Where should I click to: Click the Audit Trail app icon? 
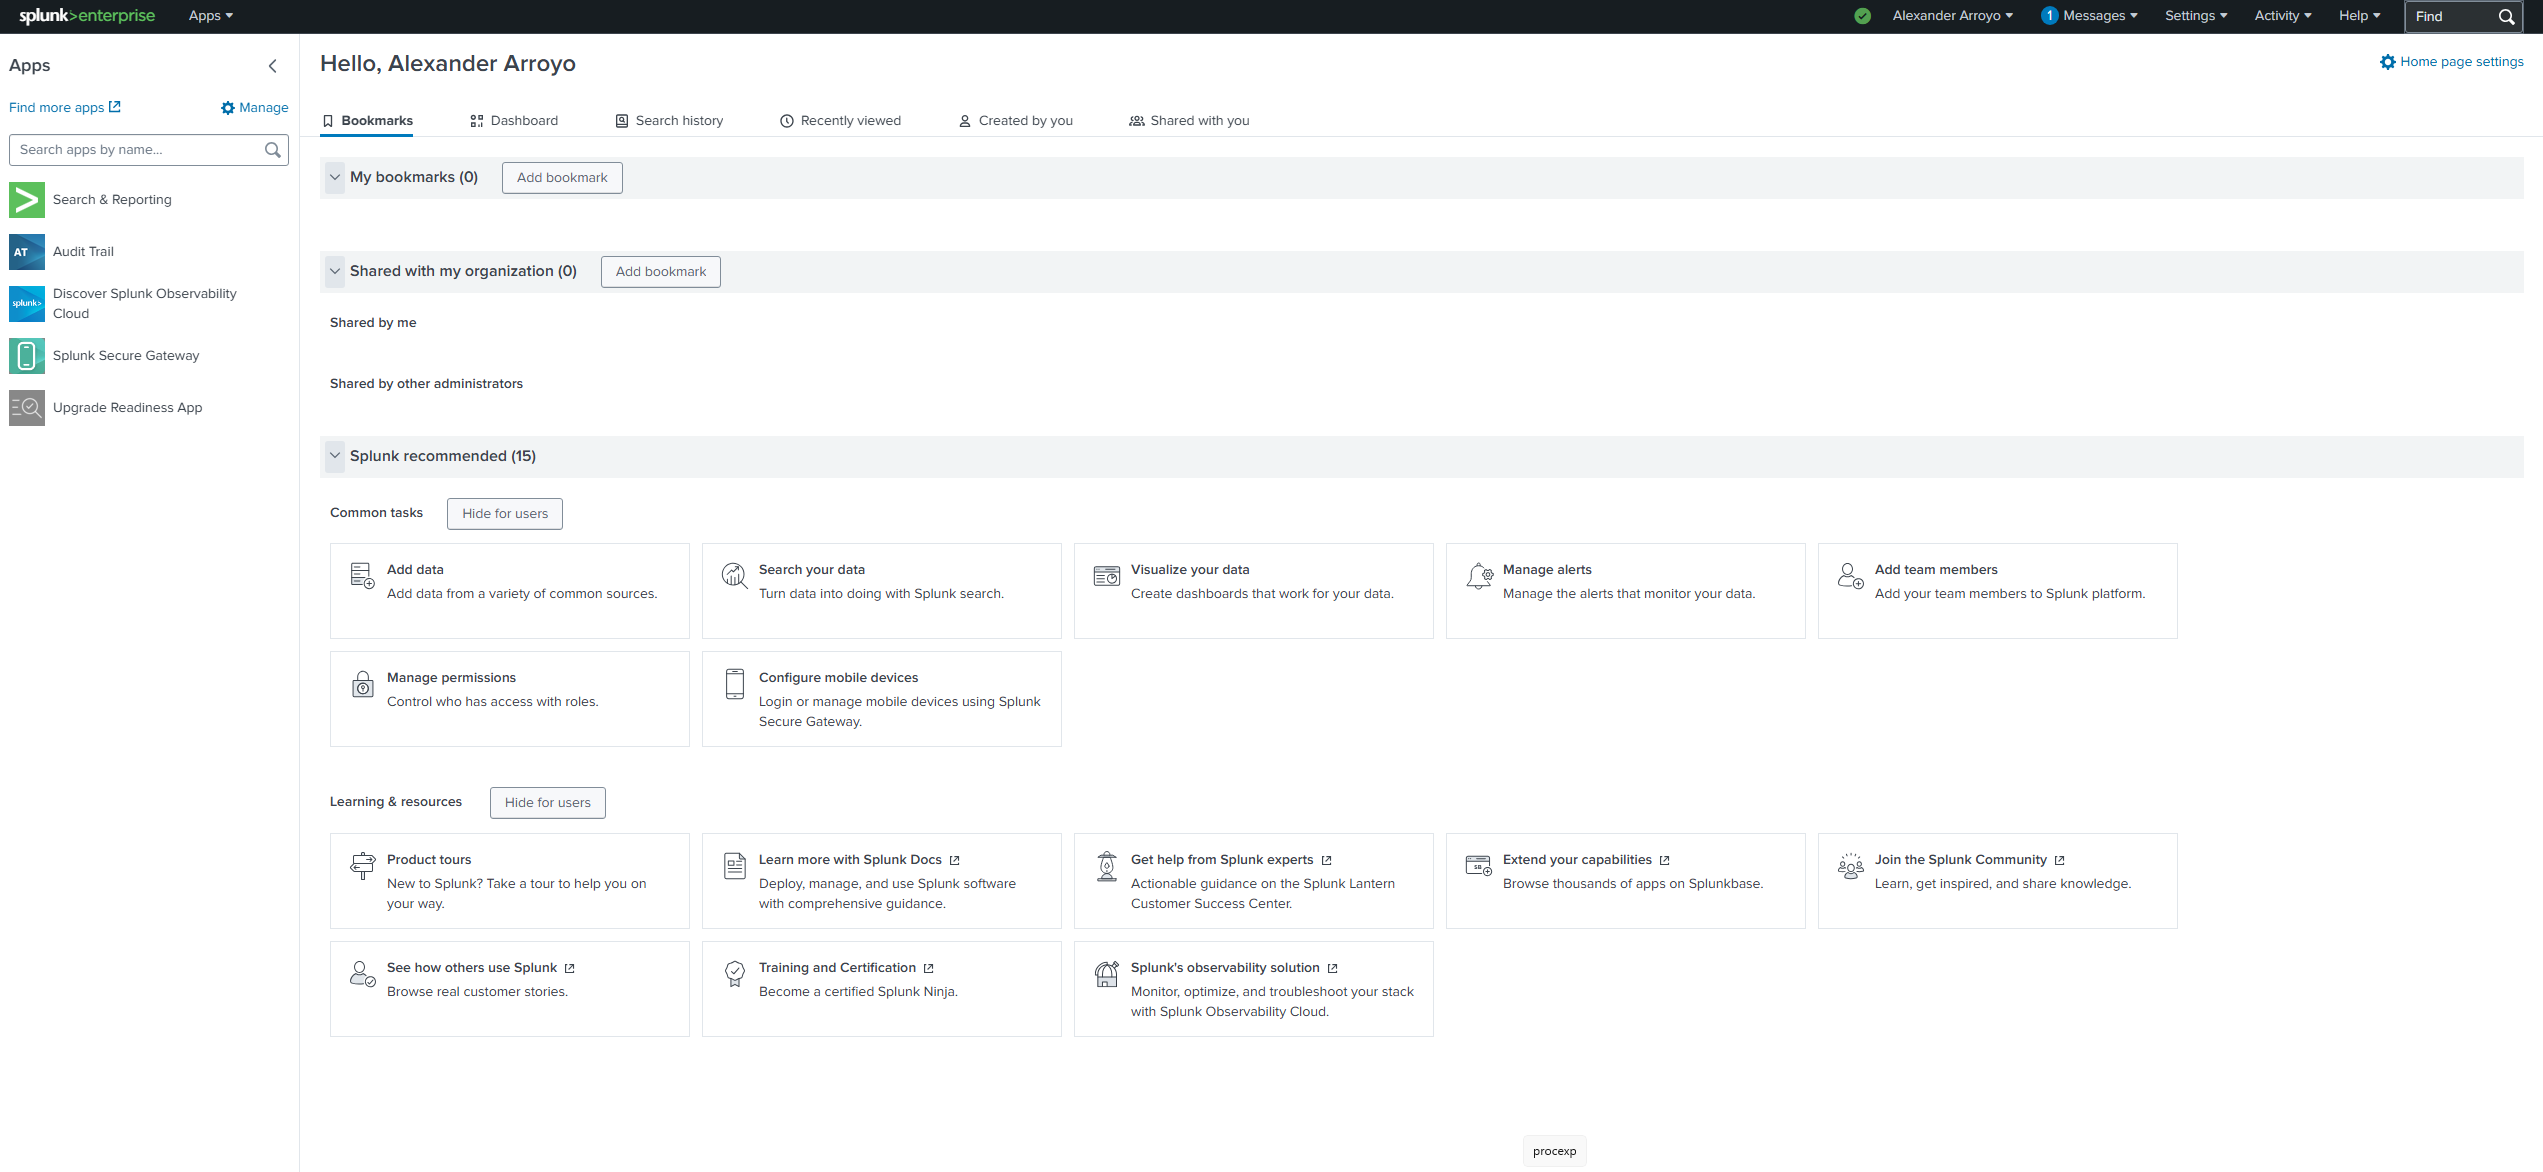point(27,252)
